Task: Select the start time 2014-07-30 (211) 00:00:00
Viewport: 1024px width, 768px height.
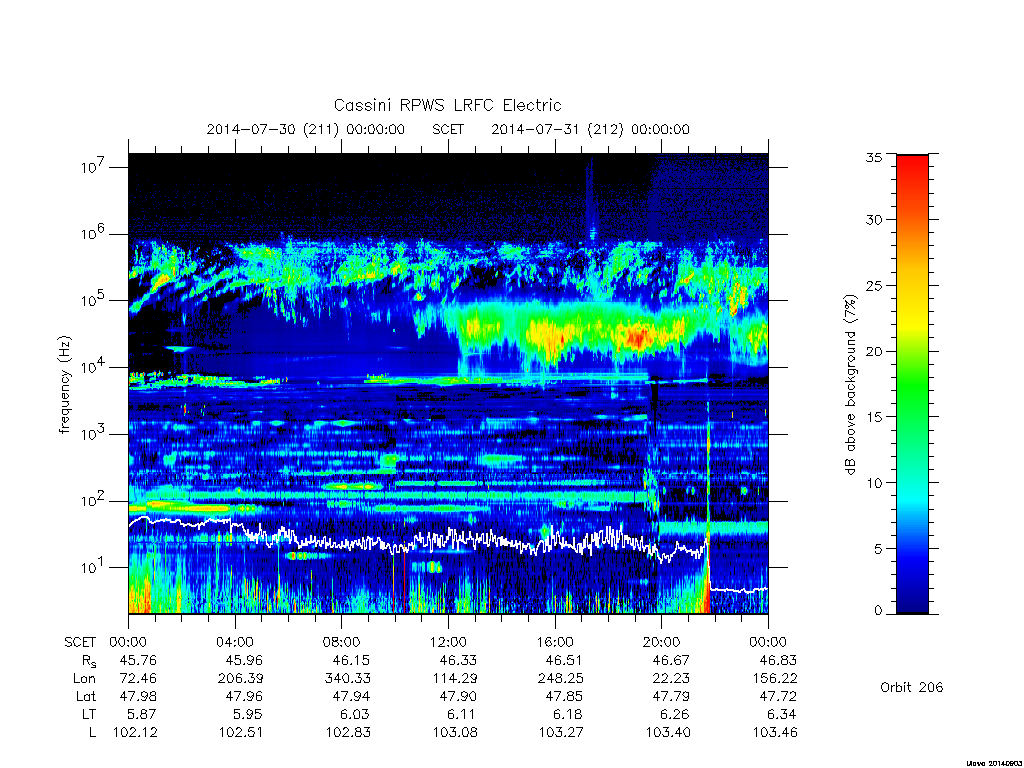Action: pos(306,129)
